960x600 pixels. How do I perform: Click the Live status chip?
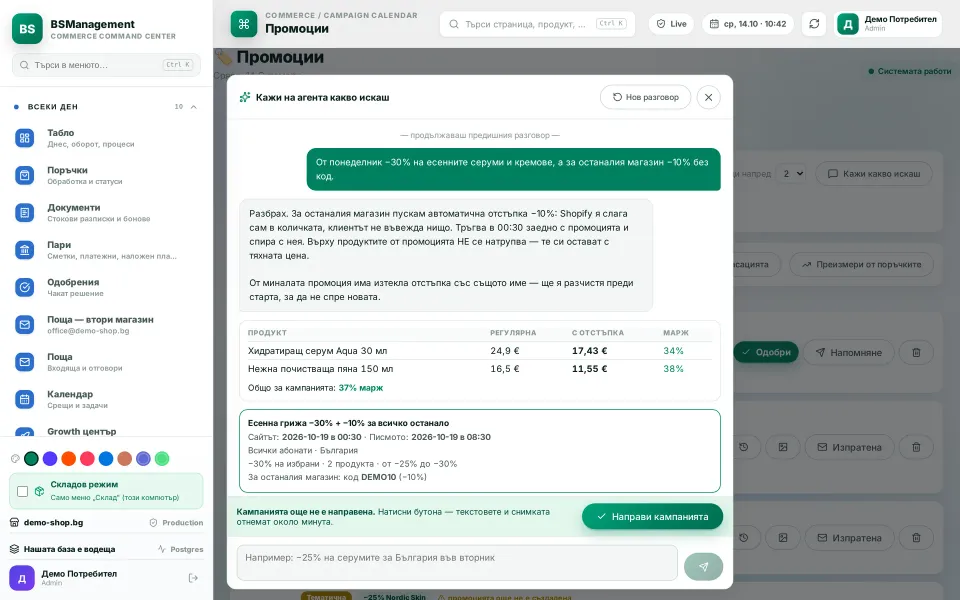(671, 24)
